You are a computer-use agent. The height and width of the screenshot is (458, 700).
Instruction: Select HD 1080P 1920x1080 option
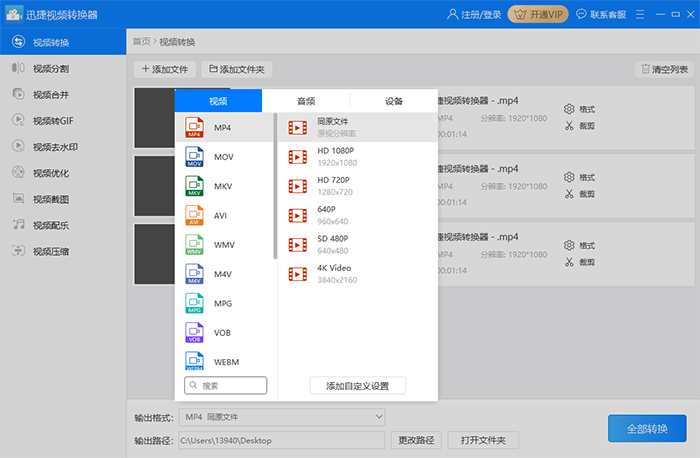(358, 157)
